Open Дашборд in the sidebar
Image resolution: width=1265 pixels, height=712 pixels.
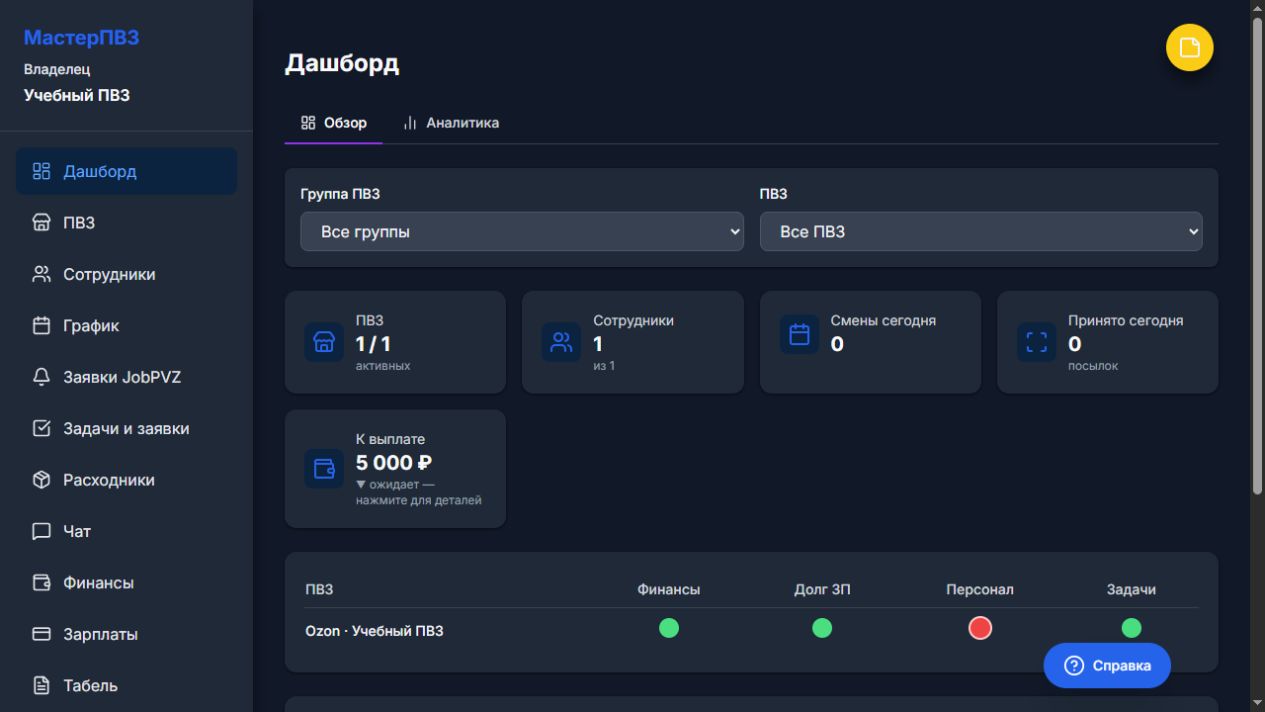coord(126,171)
